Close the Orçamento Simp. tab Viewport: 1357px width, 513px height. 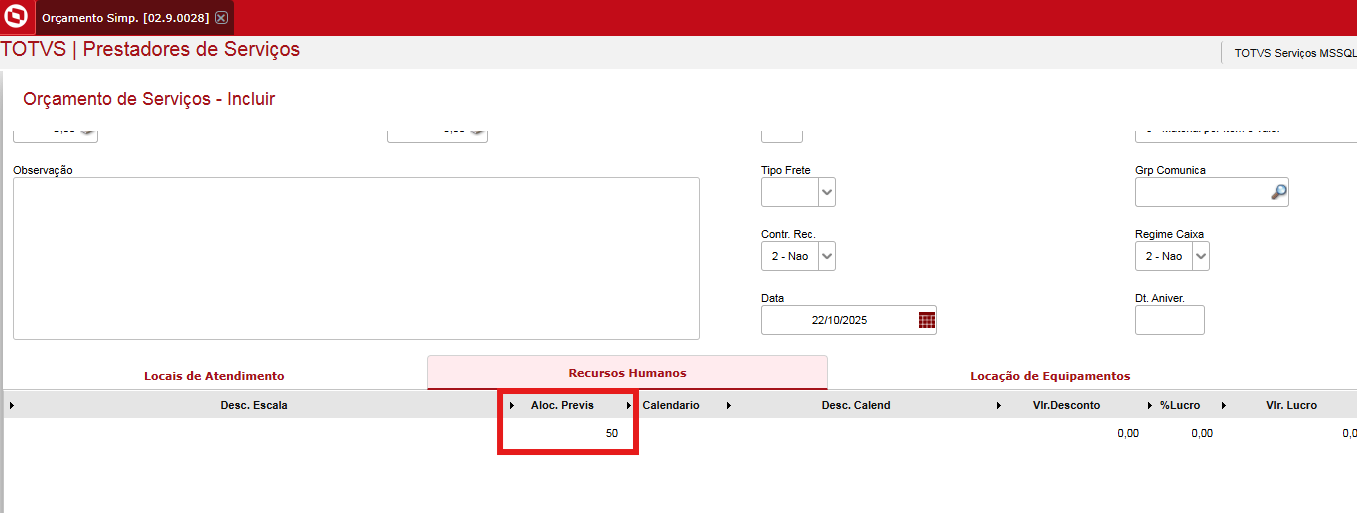click(221, 18)
